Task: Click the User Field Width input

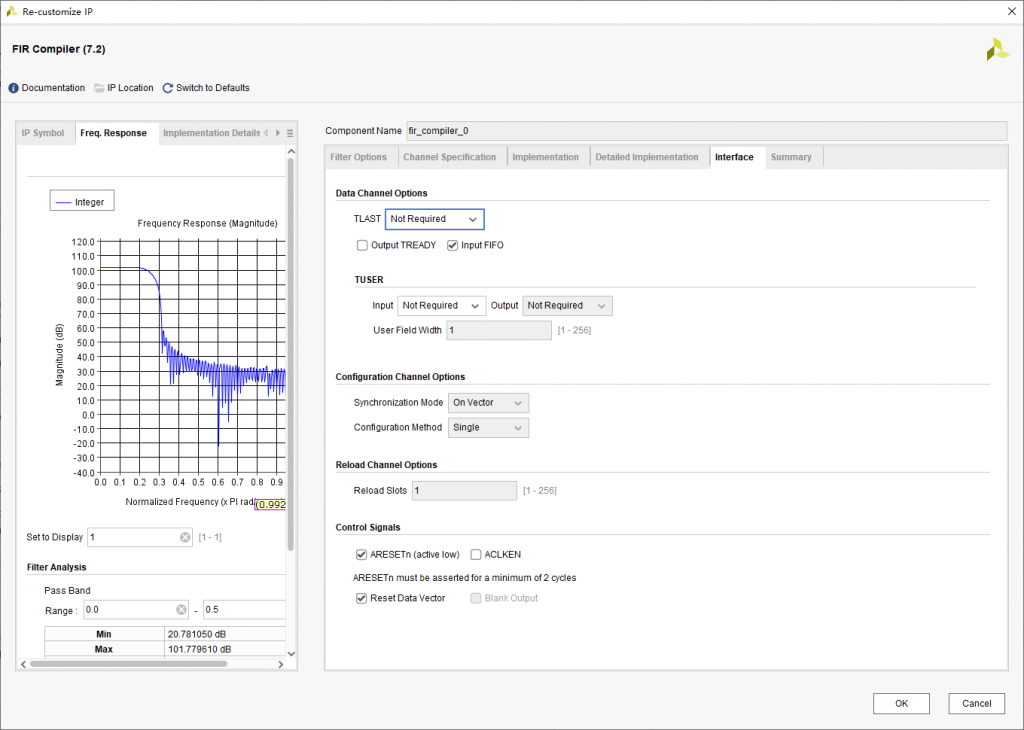Action: tap(499, 330)
